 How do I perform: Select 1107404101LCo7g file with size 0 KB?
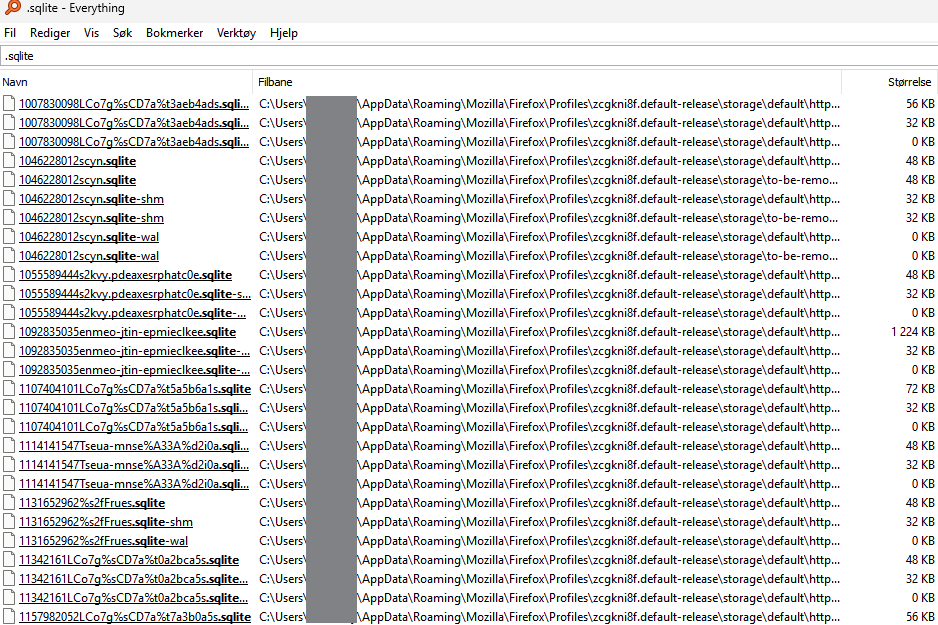click(133, 427)
